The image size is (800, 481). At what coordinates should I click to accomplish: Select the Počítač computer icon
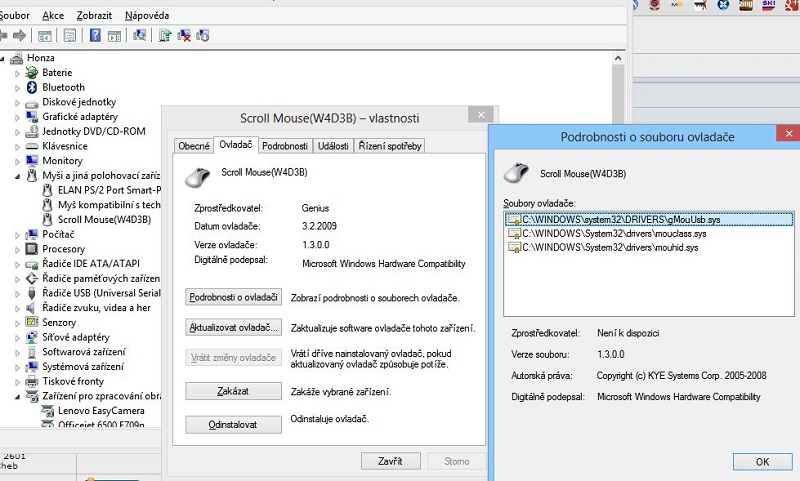click(x=32, y=235)
